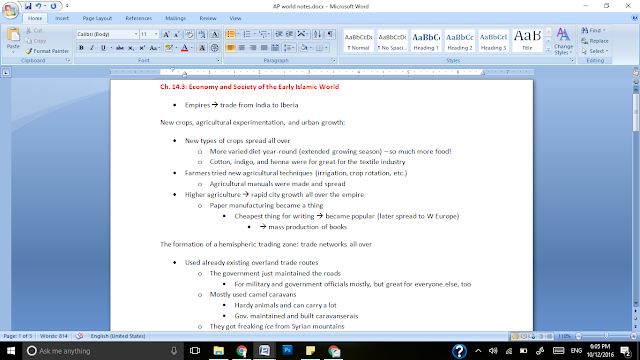The height and width of the screenshot is (360, 640).
Task: Toggle bold formatting
Action: (x=81, y=48)
